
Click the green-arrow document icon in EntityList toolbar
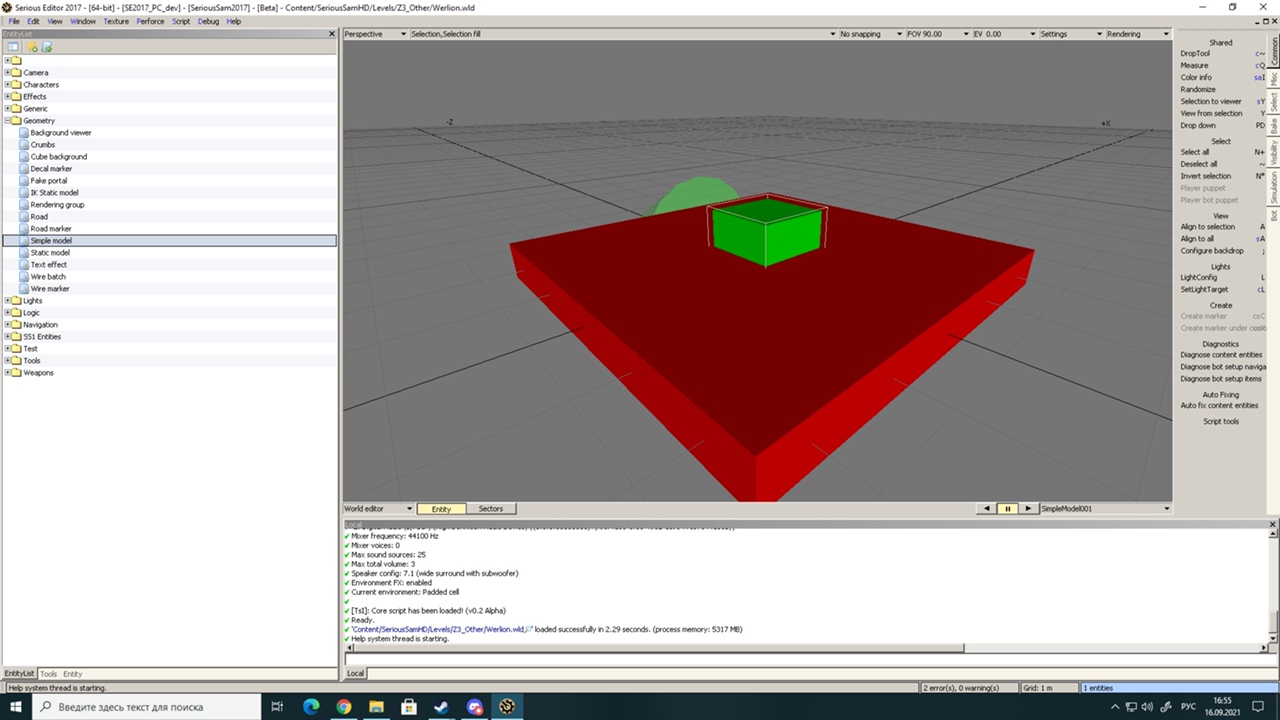tap(46, 47)
